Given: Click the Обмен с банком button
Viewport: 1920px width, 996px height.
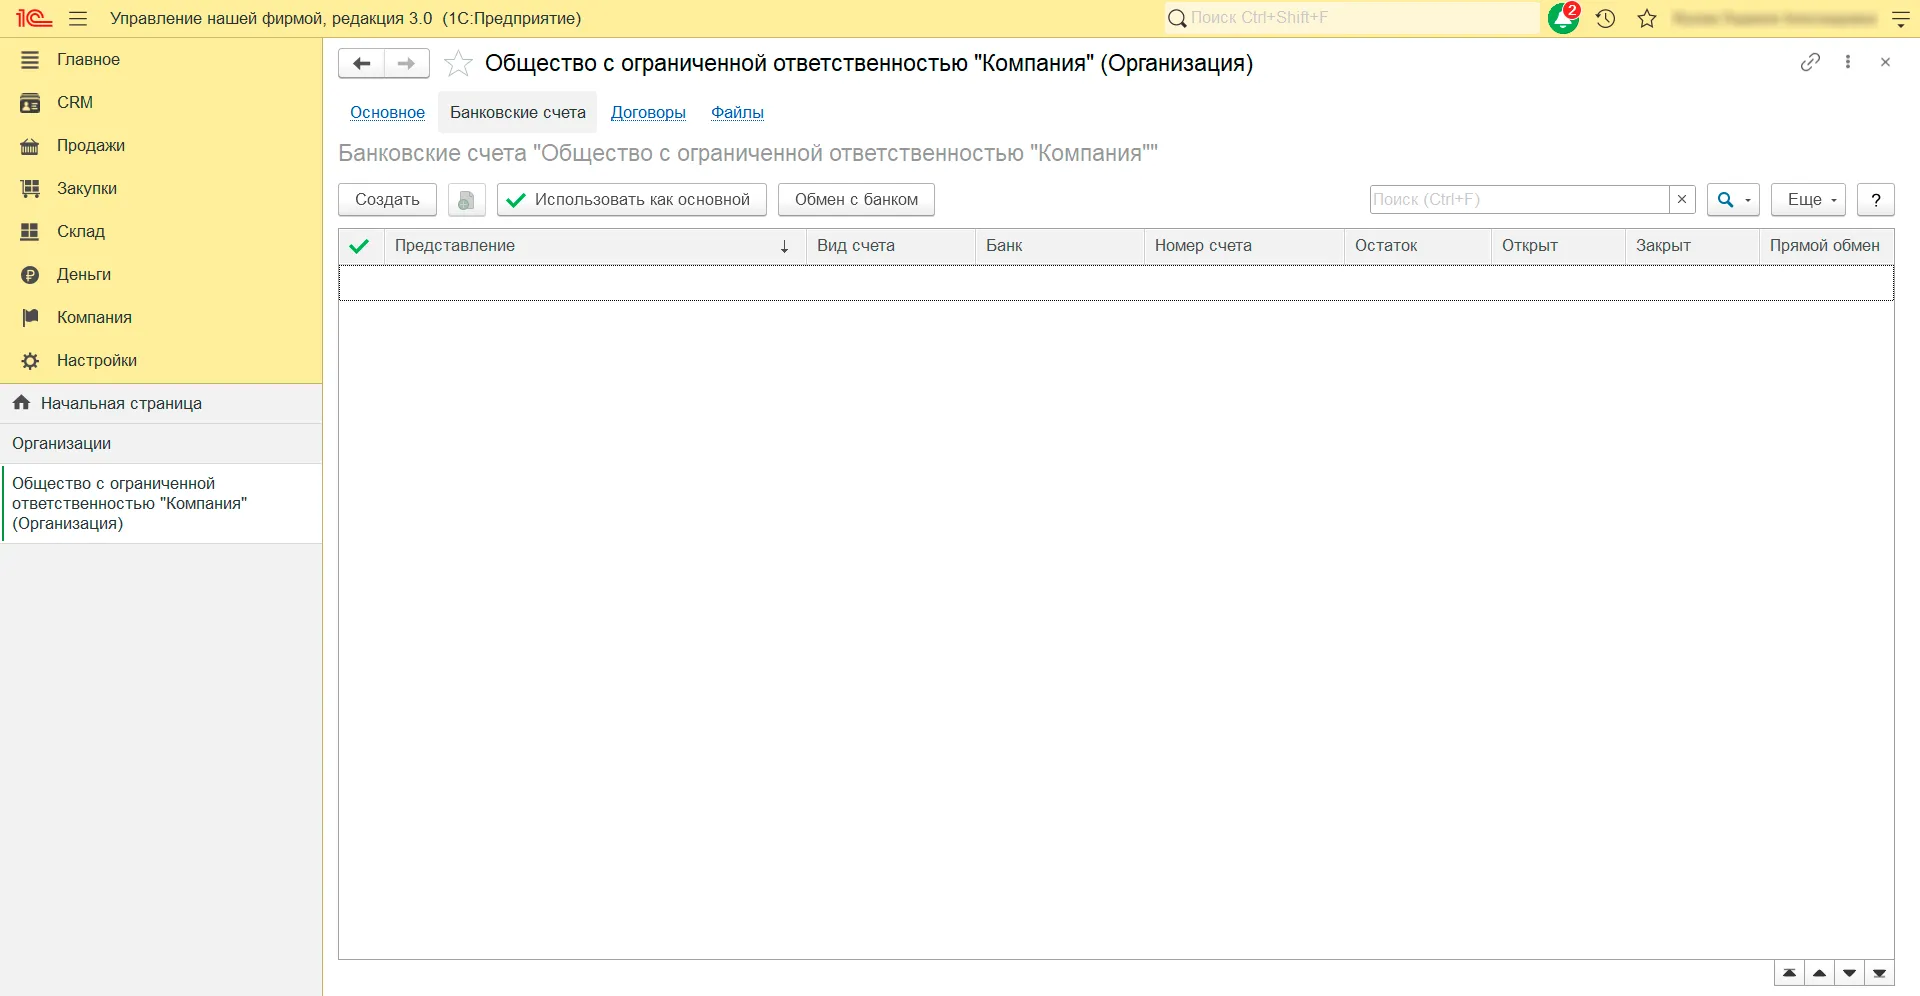Looking at the screenshot, I should tap(856, 200).
